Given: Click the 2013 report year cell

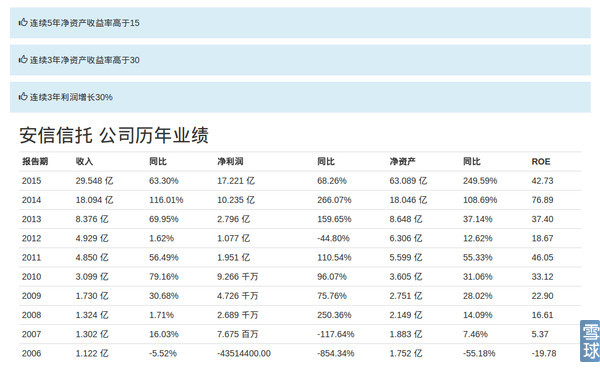Looking at the screenshot, I should click(x=31, y=219).
